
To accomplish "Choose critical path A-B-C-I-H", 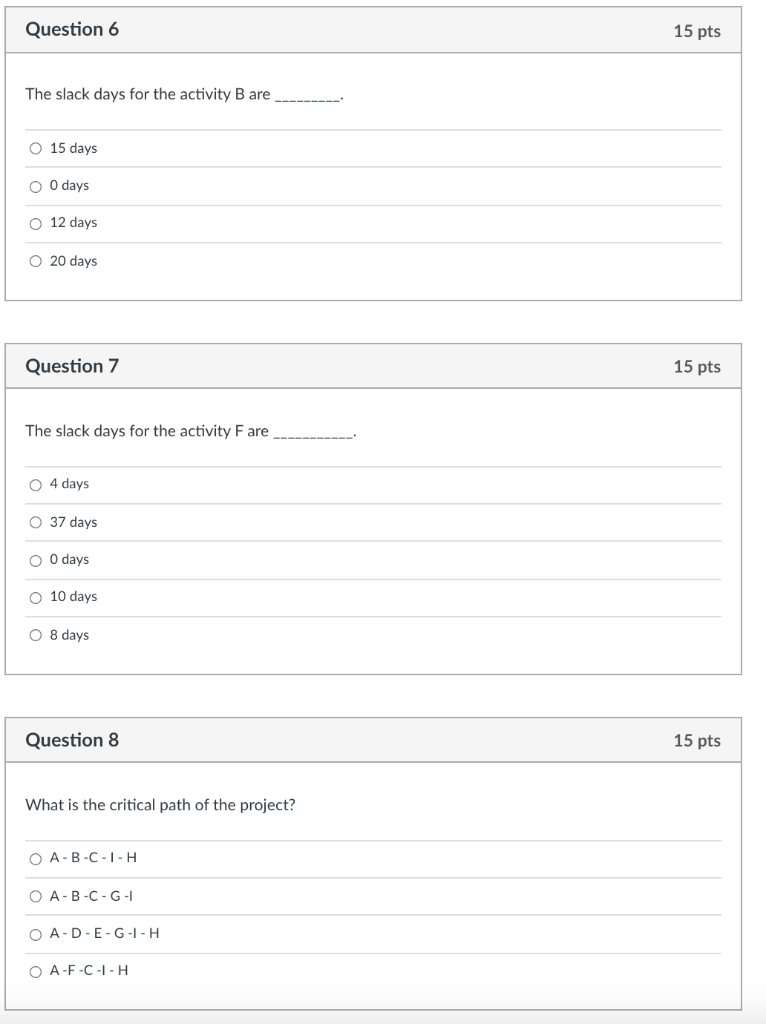I will [36, 858].
